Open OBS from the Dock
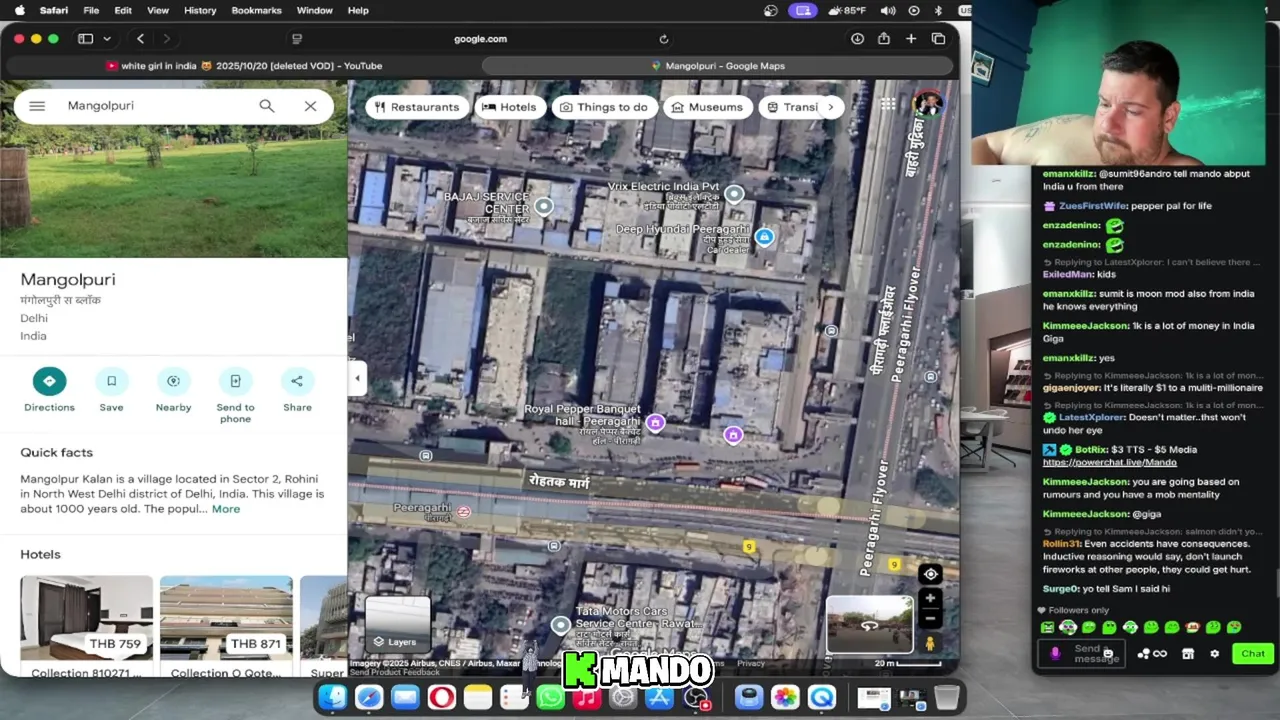The image size is (1280, 720). point(695,697)
